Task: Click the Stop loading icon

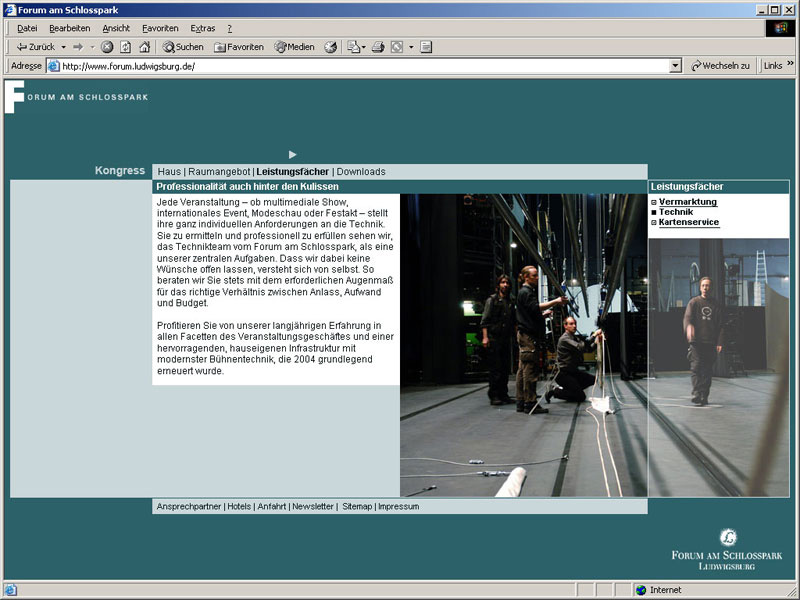Action: 107,47
